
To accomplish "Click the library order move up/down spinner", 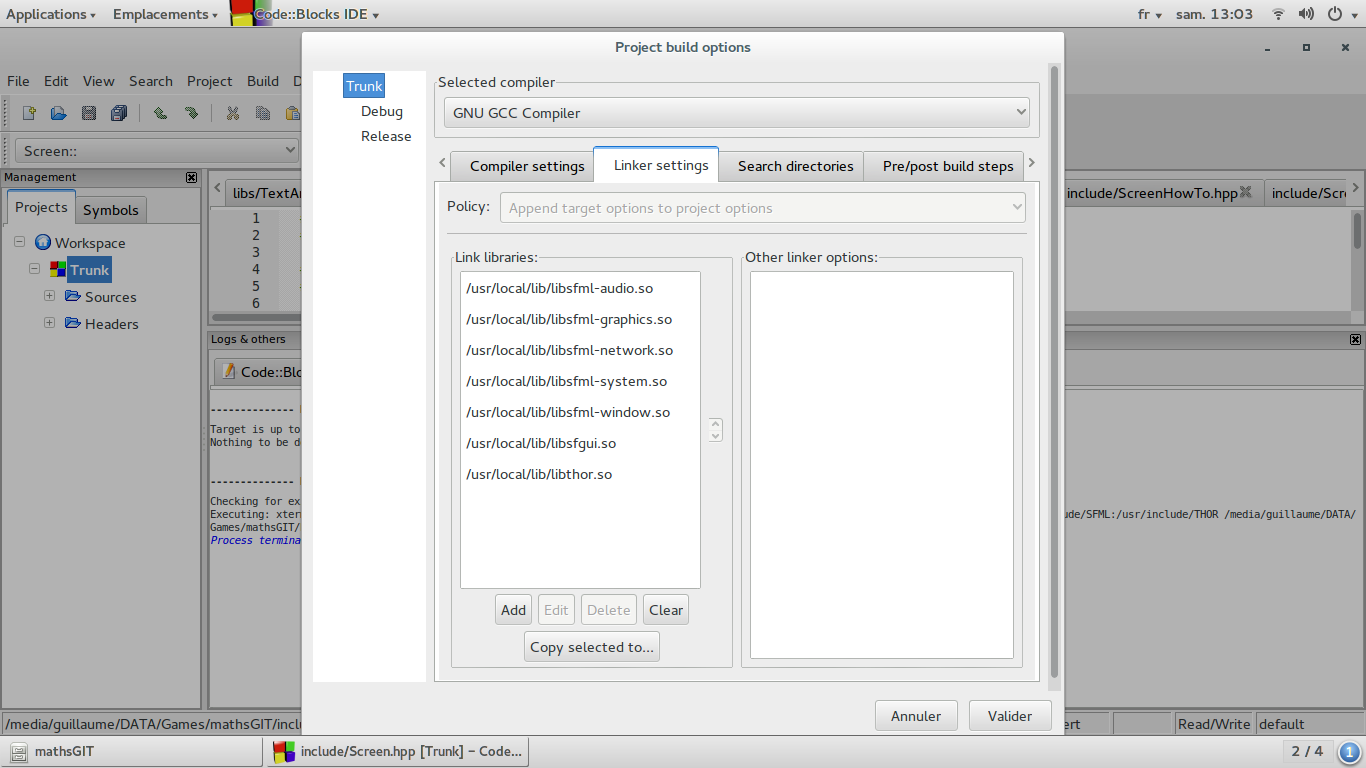I will 715,430.
